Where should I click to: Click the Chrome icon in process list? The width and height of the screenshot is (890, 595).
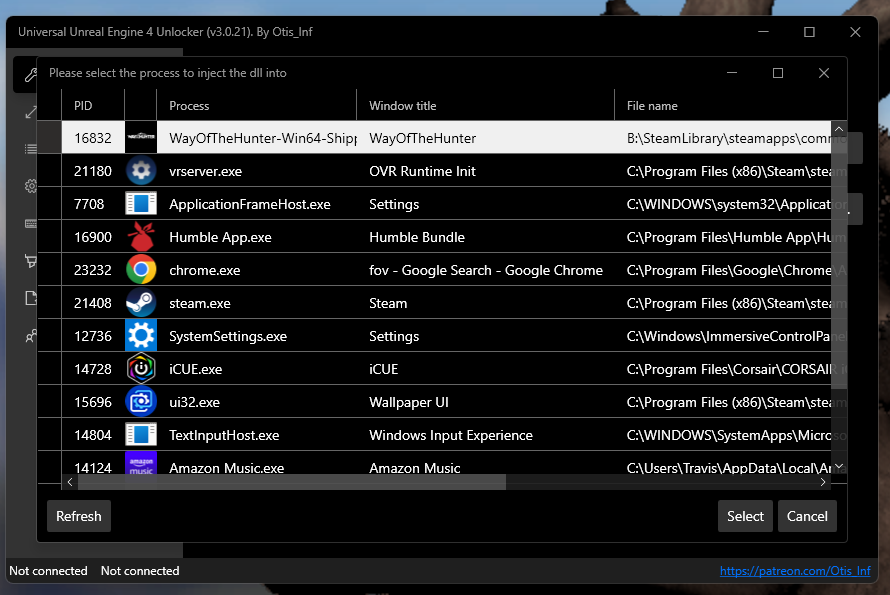(x=141, y=270)
